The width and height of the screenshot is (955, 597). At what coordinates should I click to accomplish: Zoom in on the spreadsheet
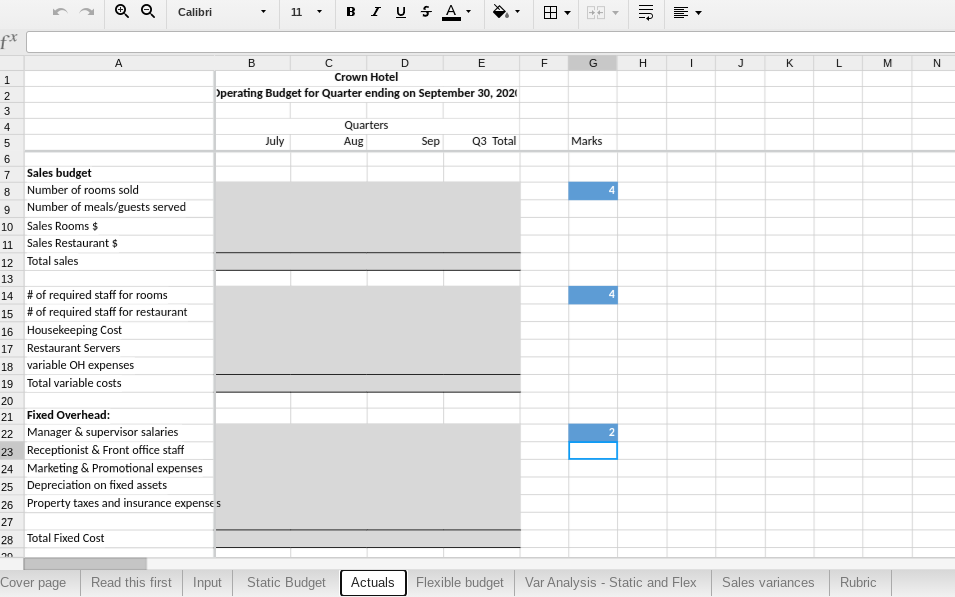coord(121,12)
